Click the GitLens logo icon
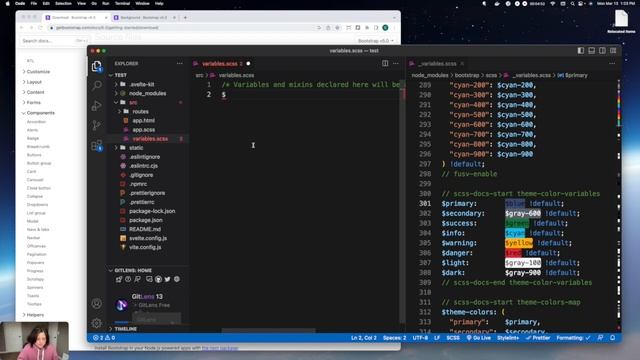The width and height of the screenshot is (640, 360). pyautogui.click(x=122, y=304)
